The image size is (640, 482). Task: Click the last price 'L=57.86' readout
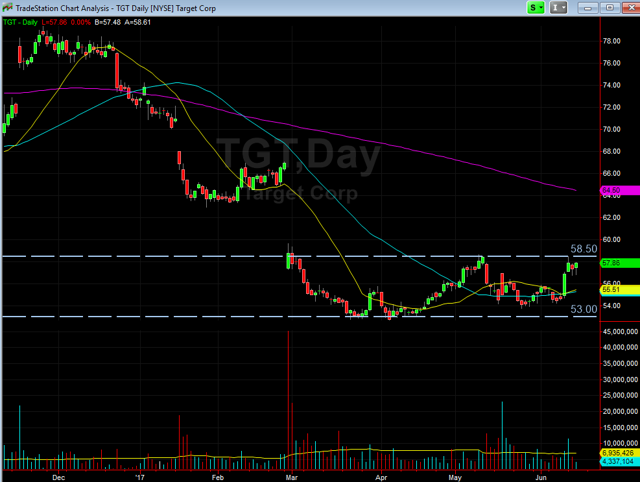(54, 22)
